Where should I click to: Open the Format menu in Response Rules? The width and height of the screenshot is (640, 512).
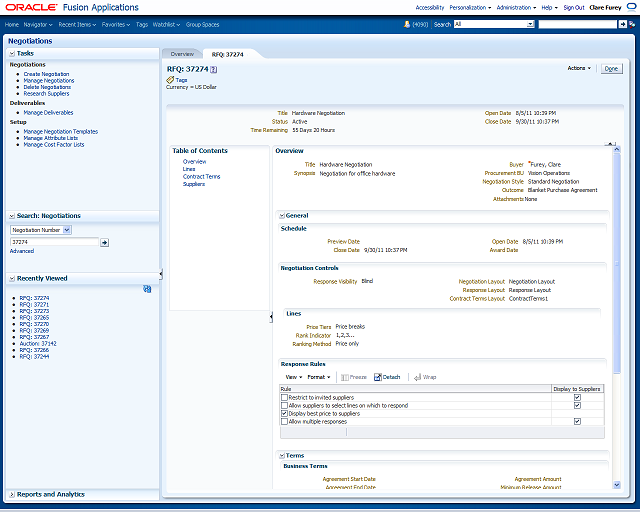(x=319, y=377)
